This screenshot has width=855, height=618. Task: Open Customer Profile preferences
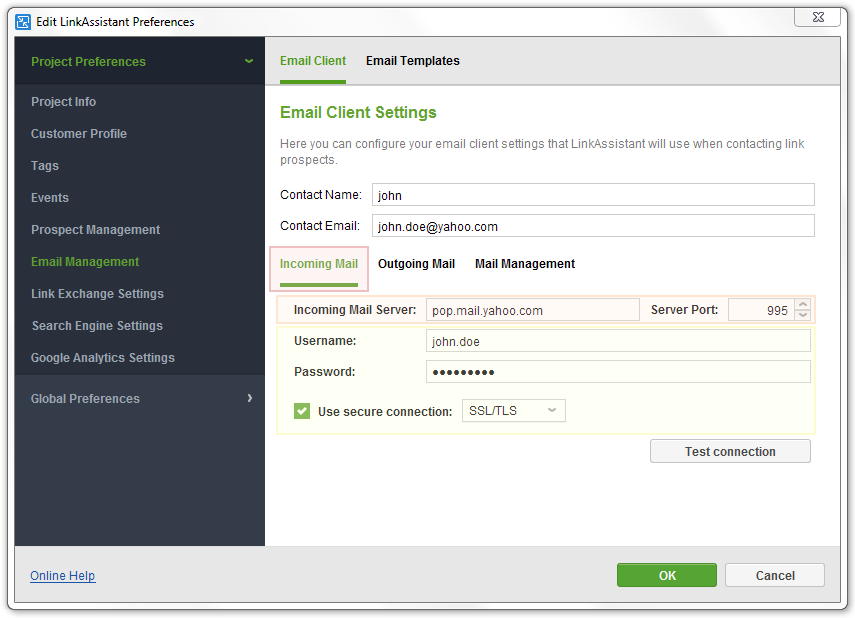79,134
